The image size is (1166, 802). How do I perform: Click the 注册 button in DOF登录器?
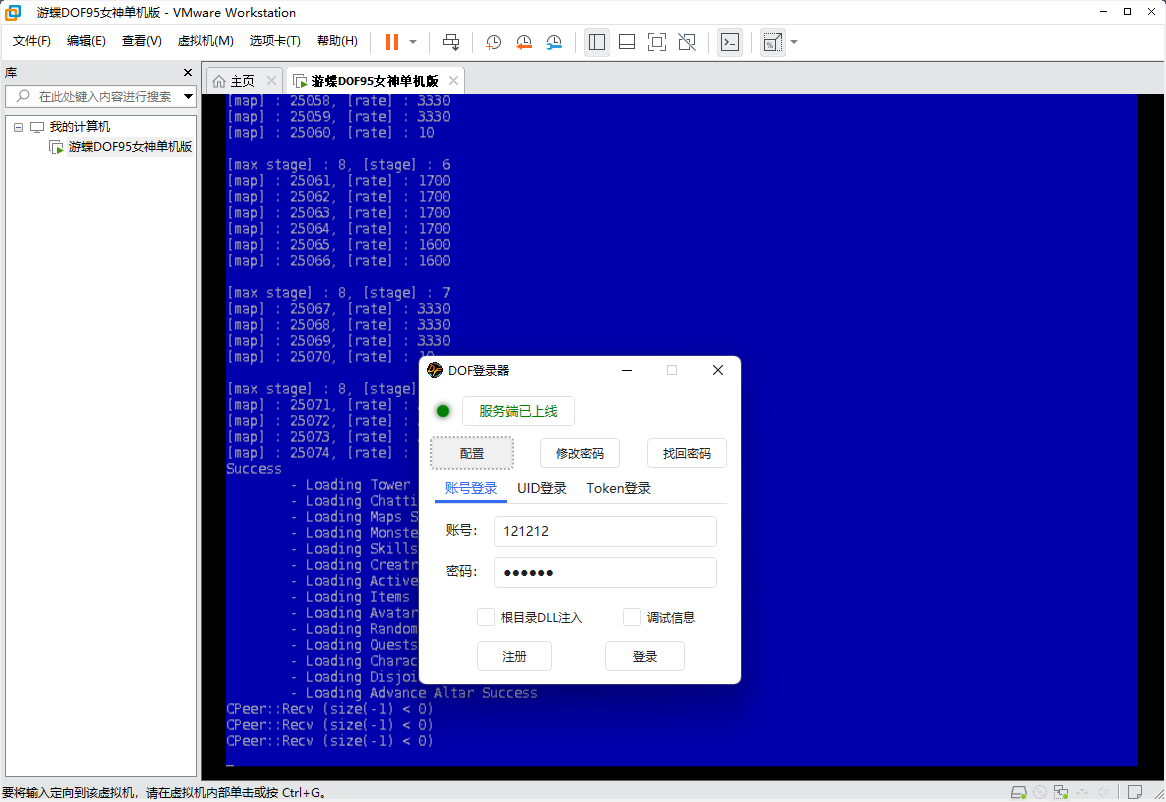point(514,656)
